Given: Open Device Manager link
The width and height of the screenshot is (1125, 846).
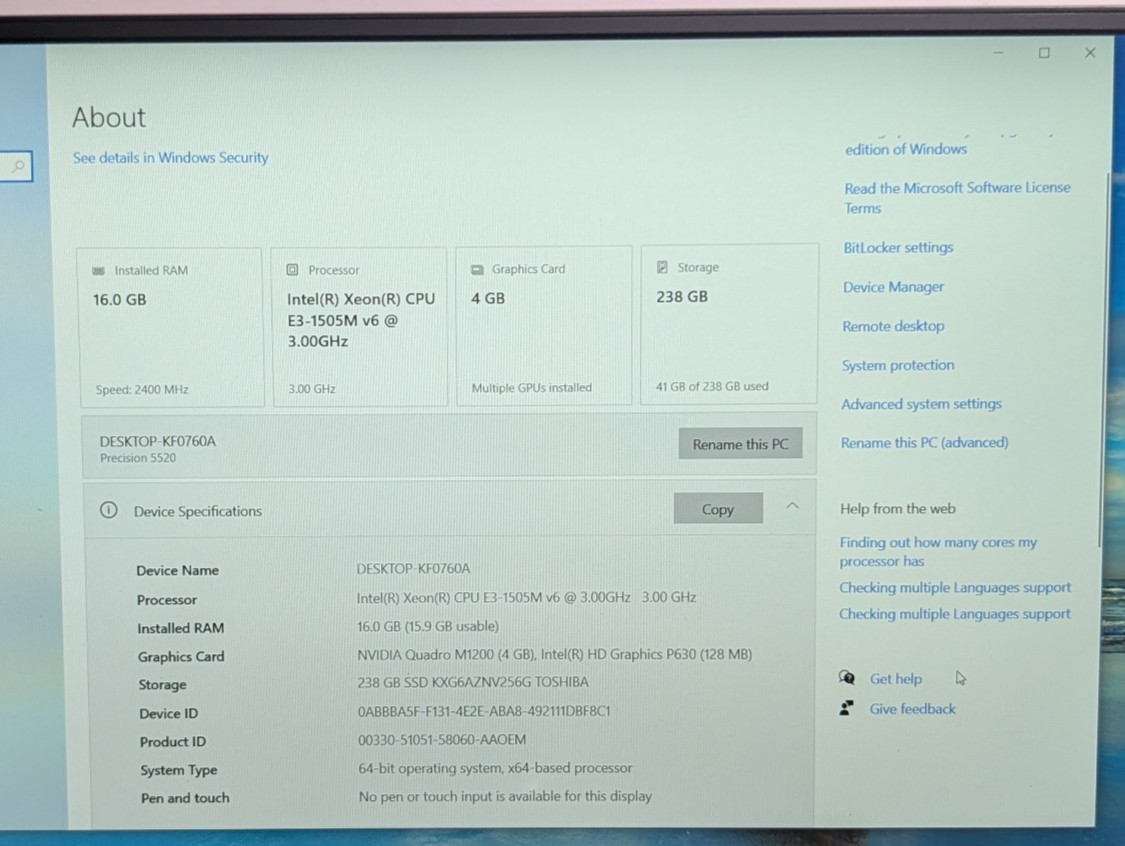Looking at the screenshot, I should pyautogui.click(x=893, y=287).
